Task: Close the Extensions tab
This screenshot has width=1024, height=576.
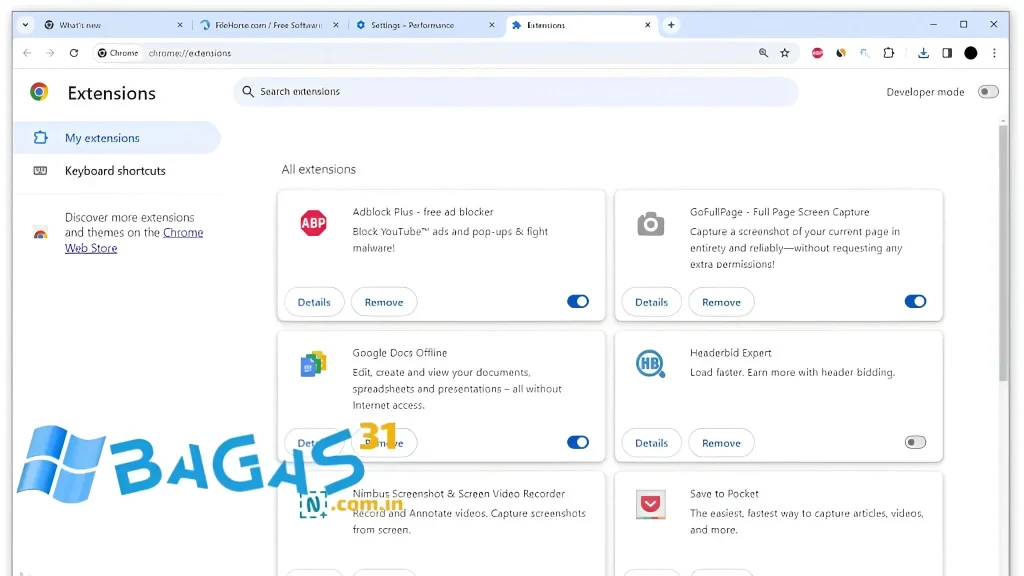Action: point(647,25)
